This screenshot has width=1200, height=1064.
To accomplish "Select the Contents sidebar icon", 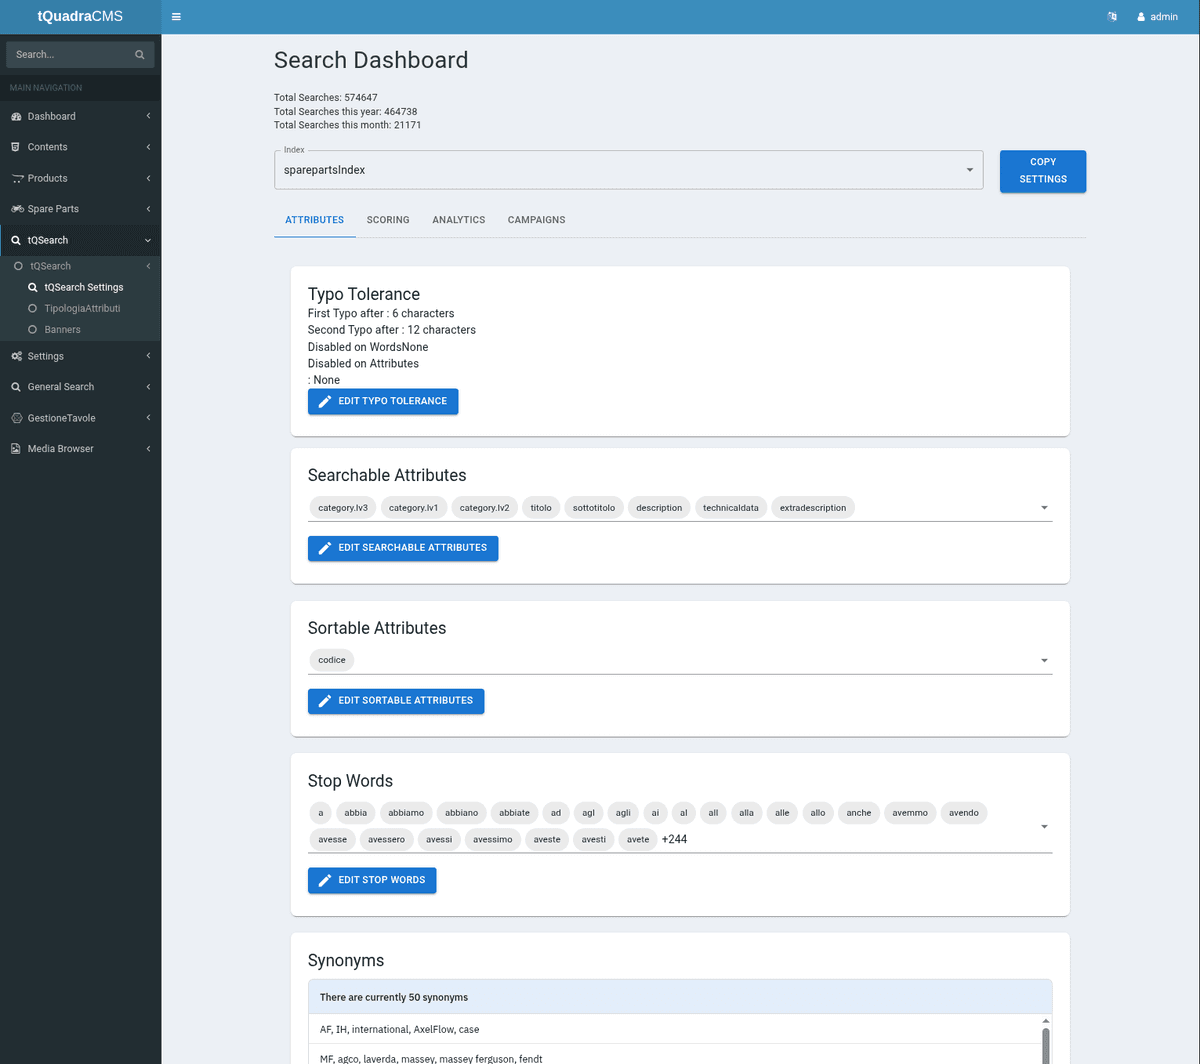I will 16,147.
